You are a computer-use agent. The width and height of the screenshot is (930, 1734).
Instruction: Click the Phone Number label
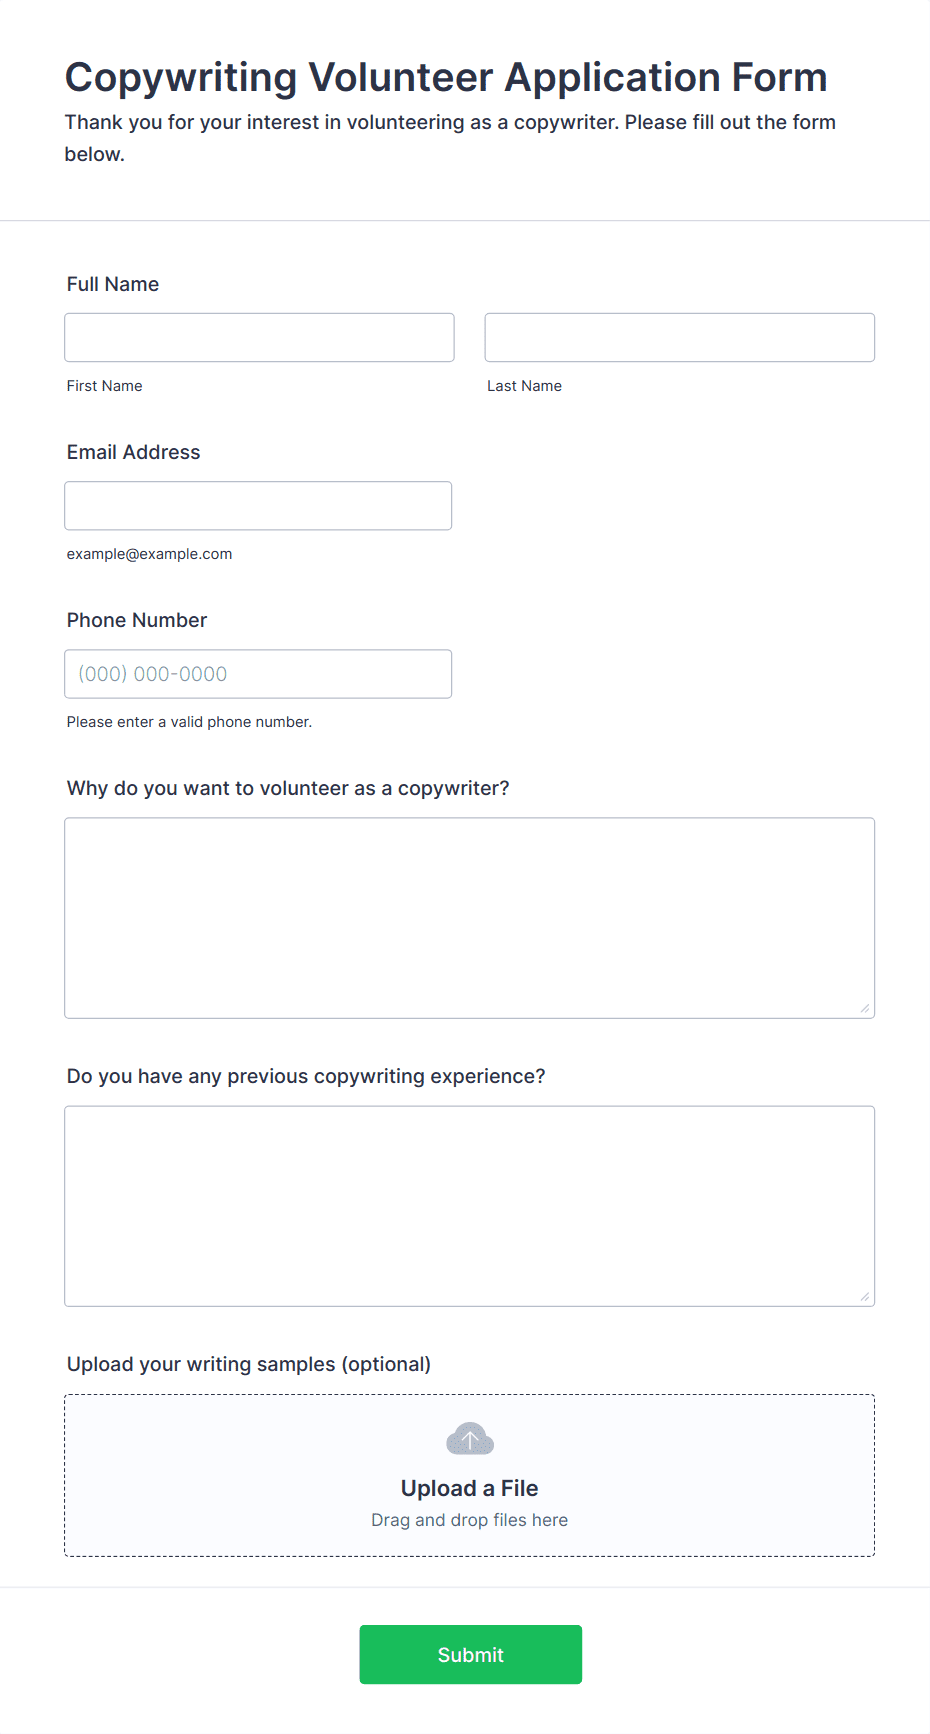(137, 620)
